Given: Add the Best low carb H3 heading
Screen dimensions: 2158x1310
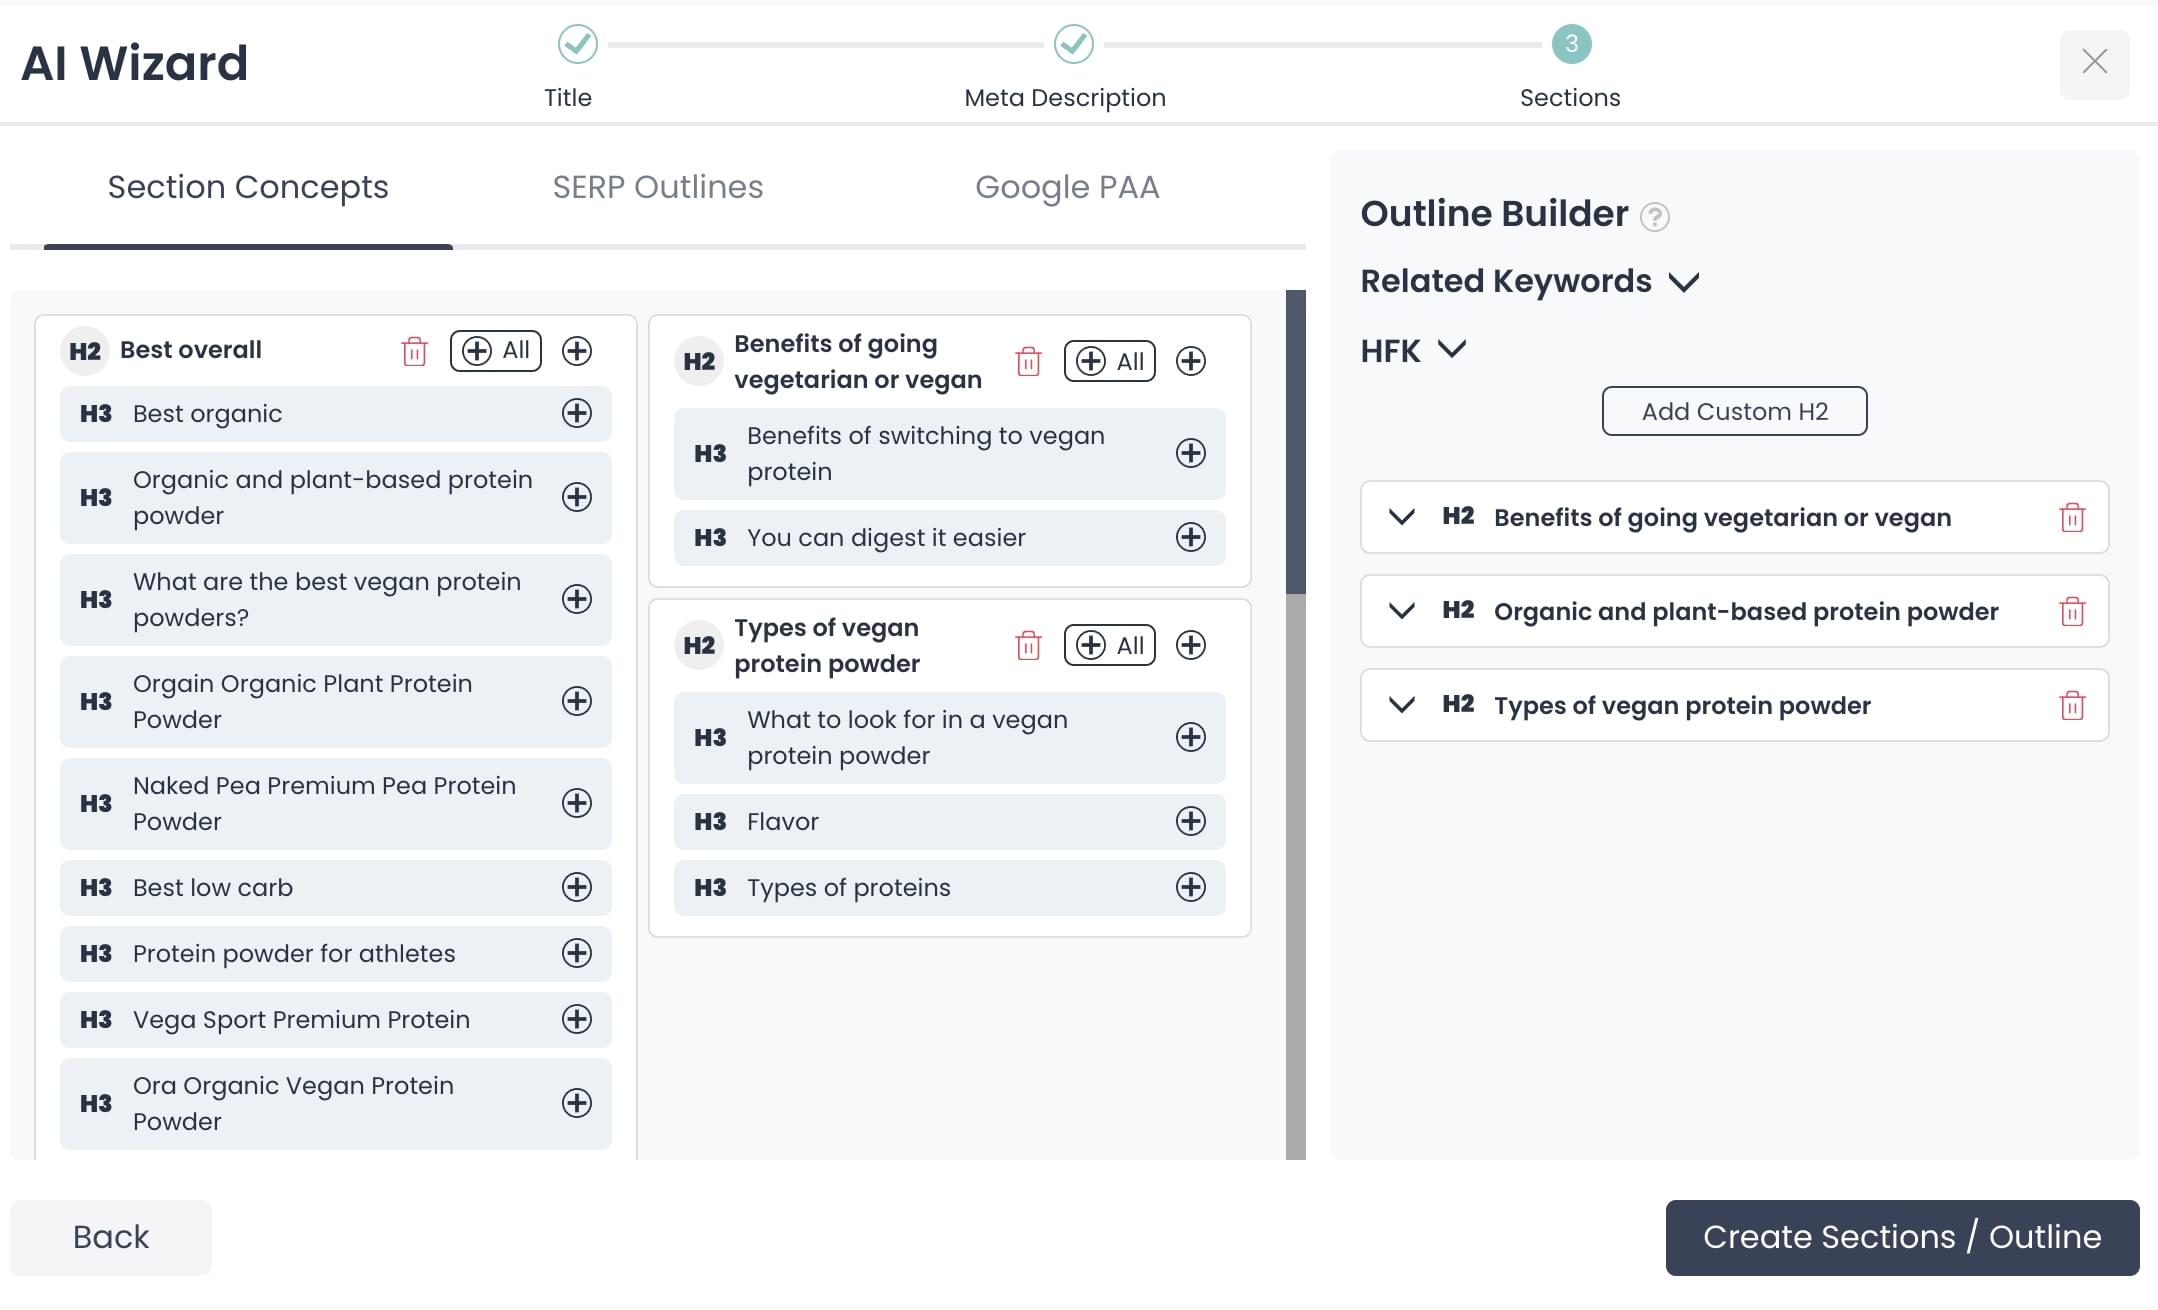Looking at the screenshot, I should point(577,888).
